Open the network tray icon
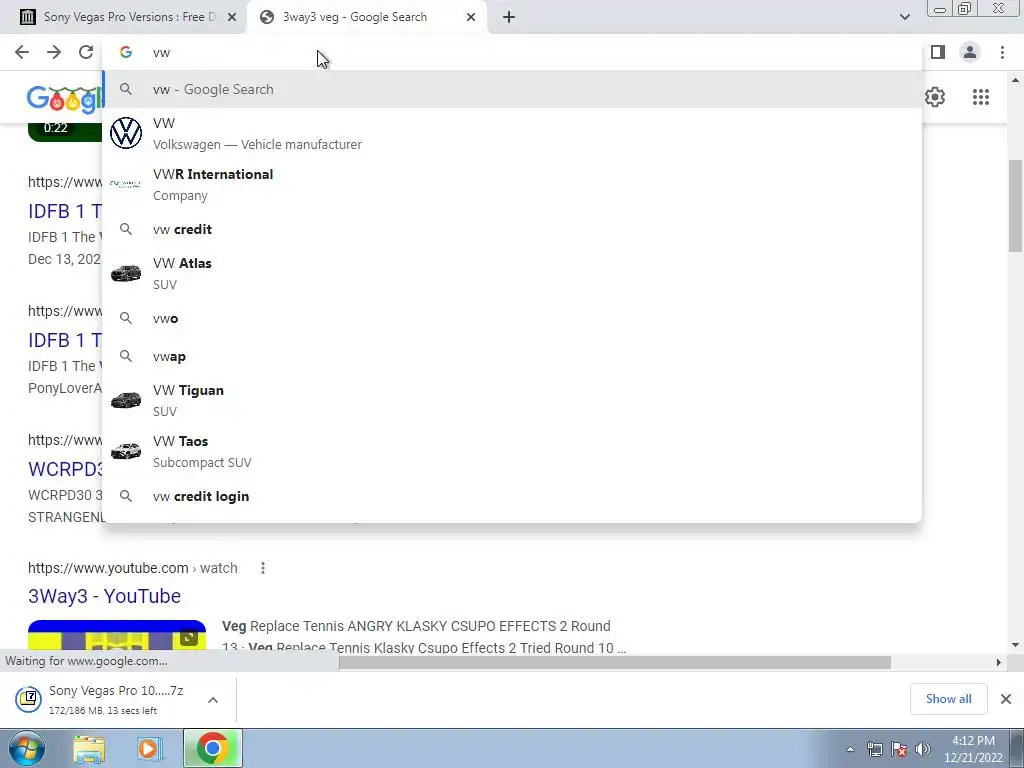Screen dimensions: 1024x768 click(874, 750)
